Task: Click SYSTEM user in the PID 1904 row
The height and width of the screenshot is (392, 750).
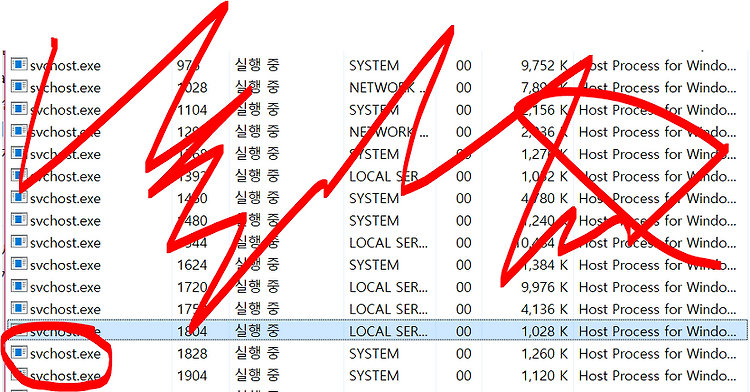Action: click(374, 376)
